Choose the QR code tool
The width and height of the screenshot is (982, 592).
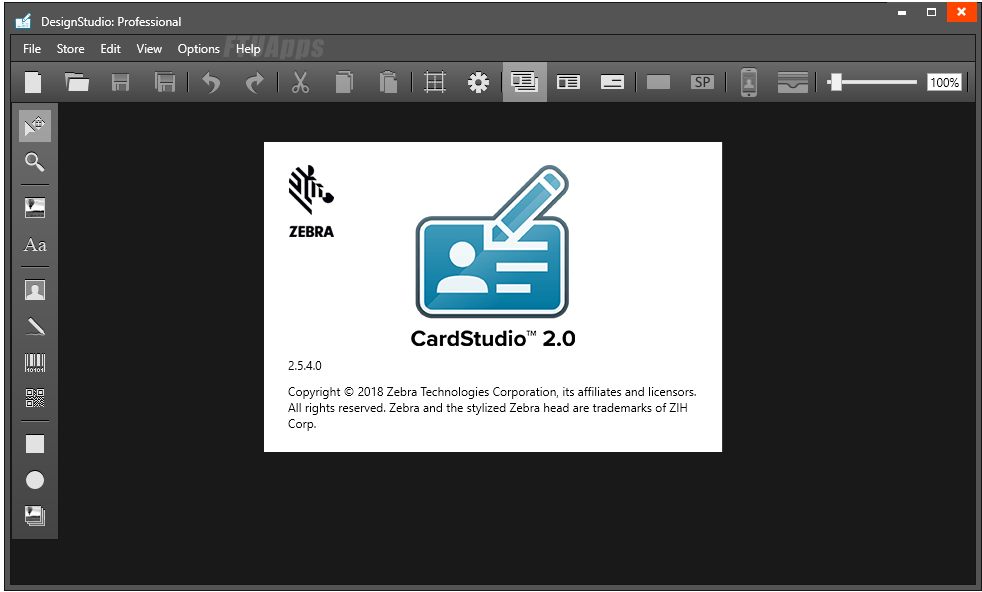coord(35,398)
